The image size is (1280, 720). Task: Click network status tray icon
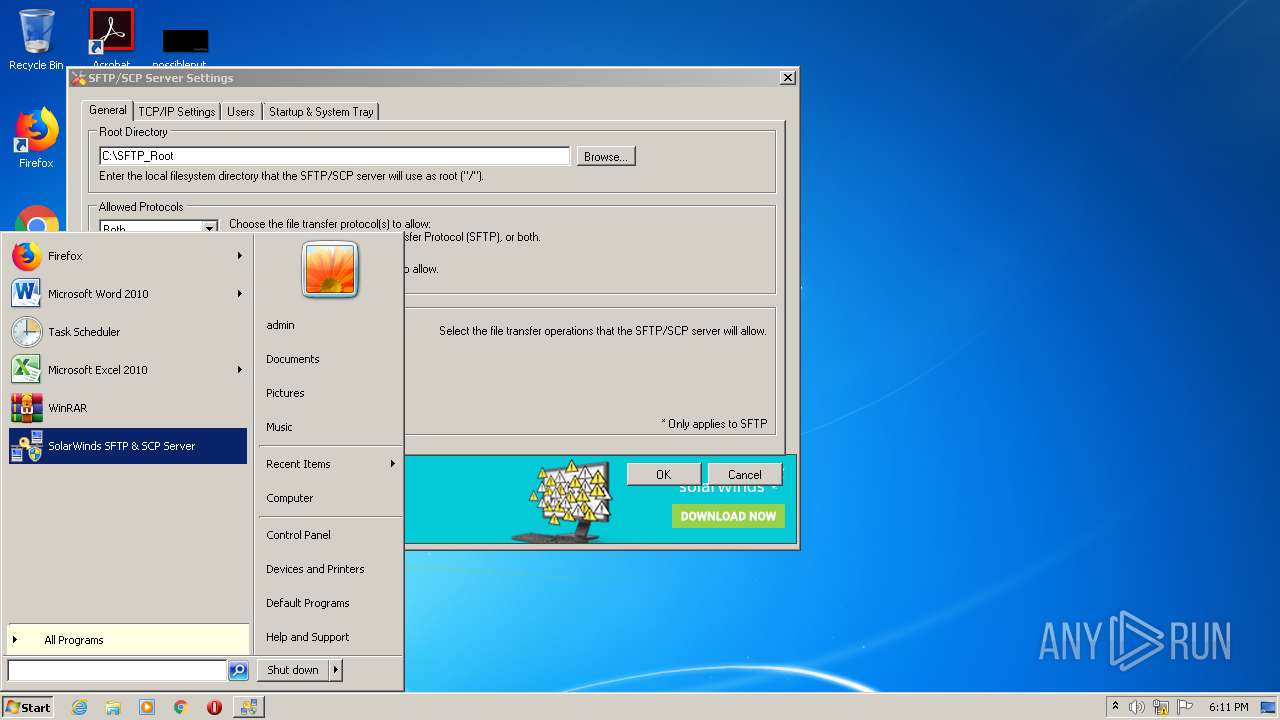(x=1161, y=707)
